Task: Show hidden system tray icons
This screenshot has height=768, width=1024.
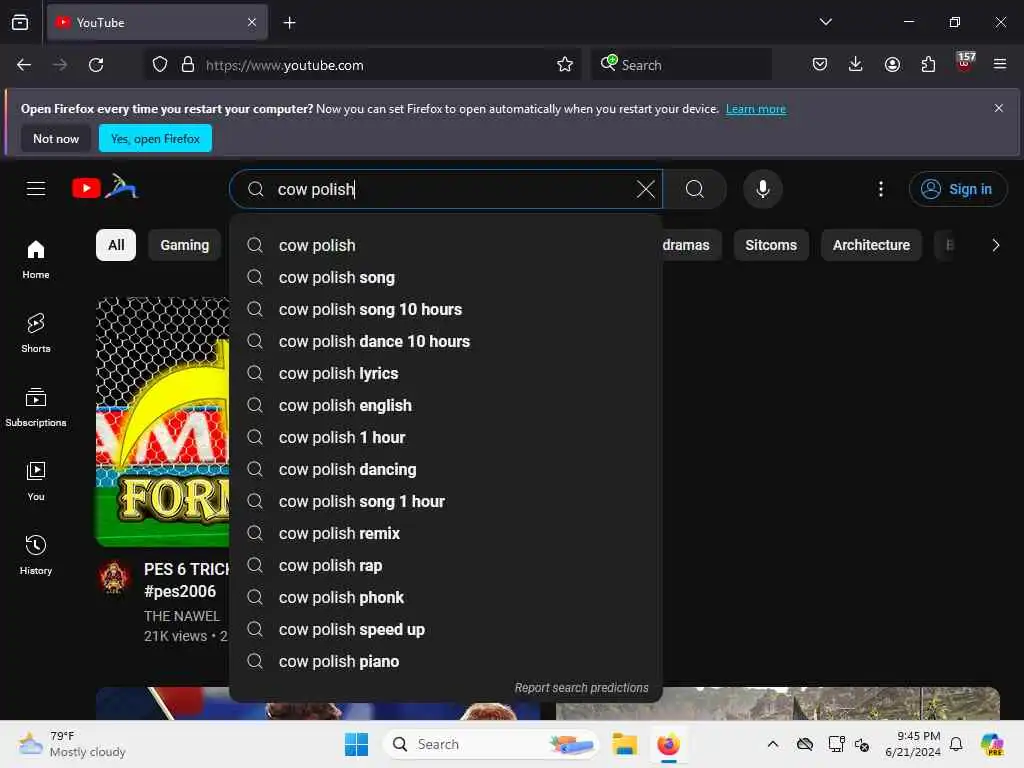Action: coord(773,744)
